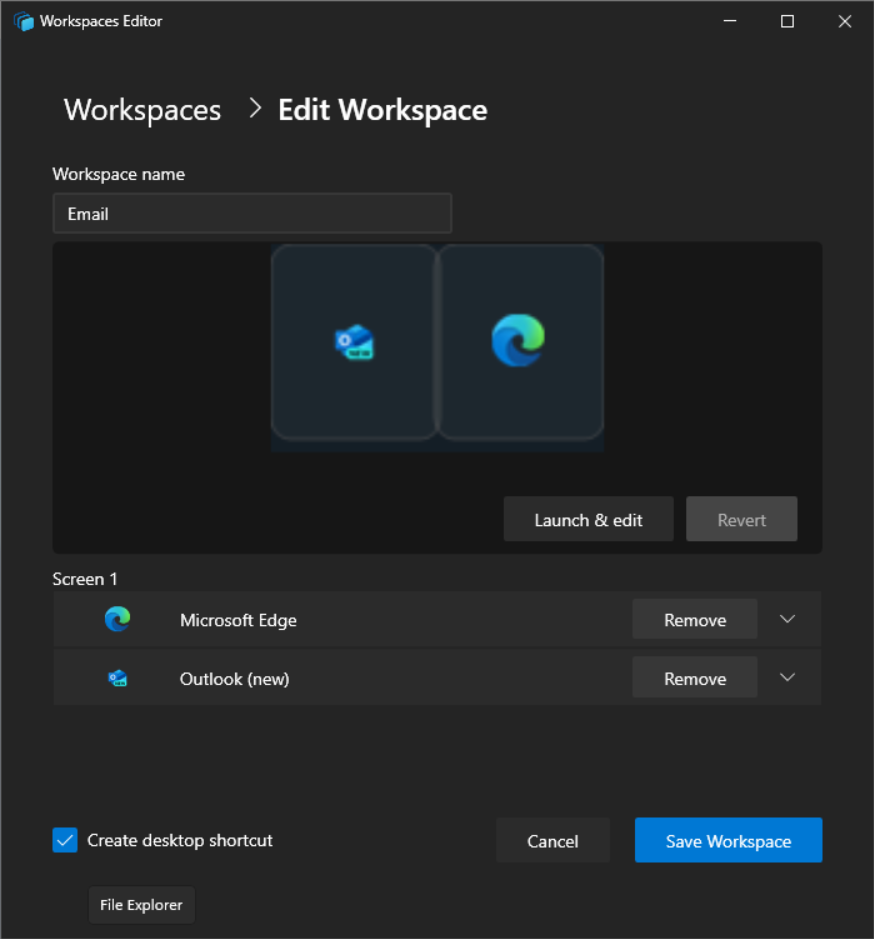Screen dimensions: 874x939
Task: Click the breadcrumb chevron separator
Action: click(x=255, y=108)
